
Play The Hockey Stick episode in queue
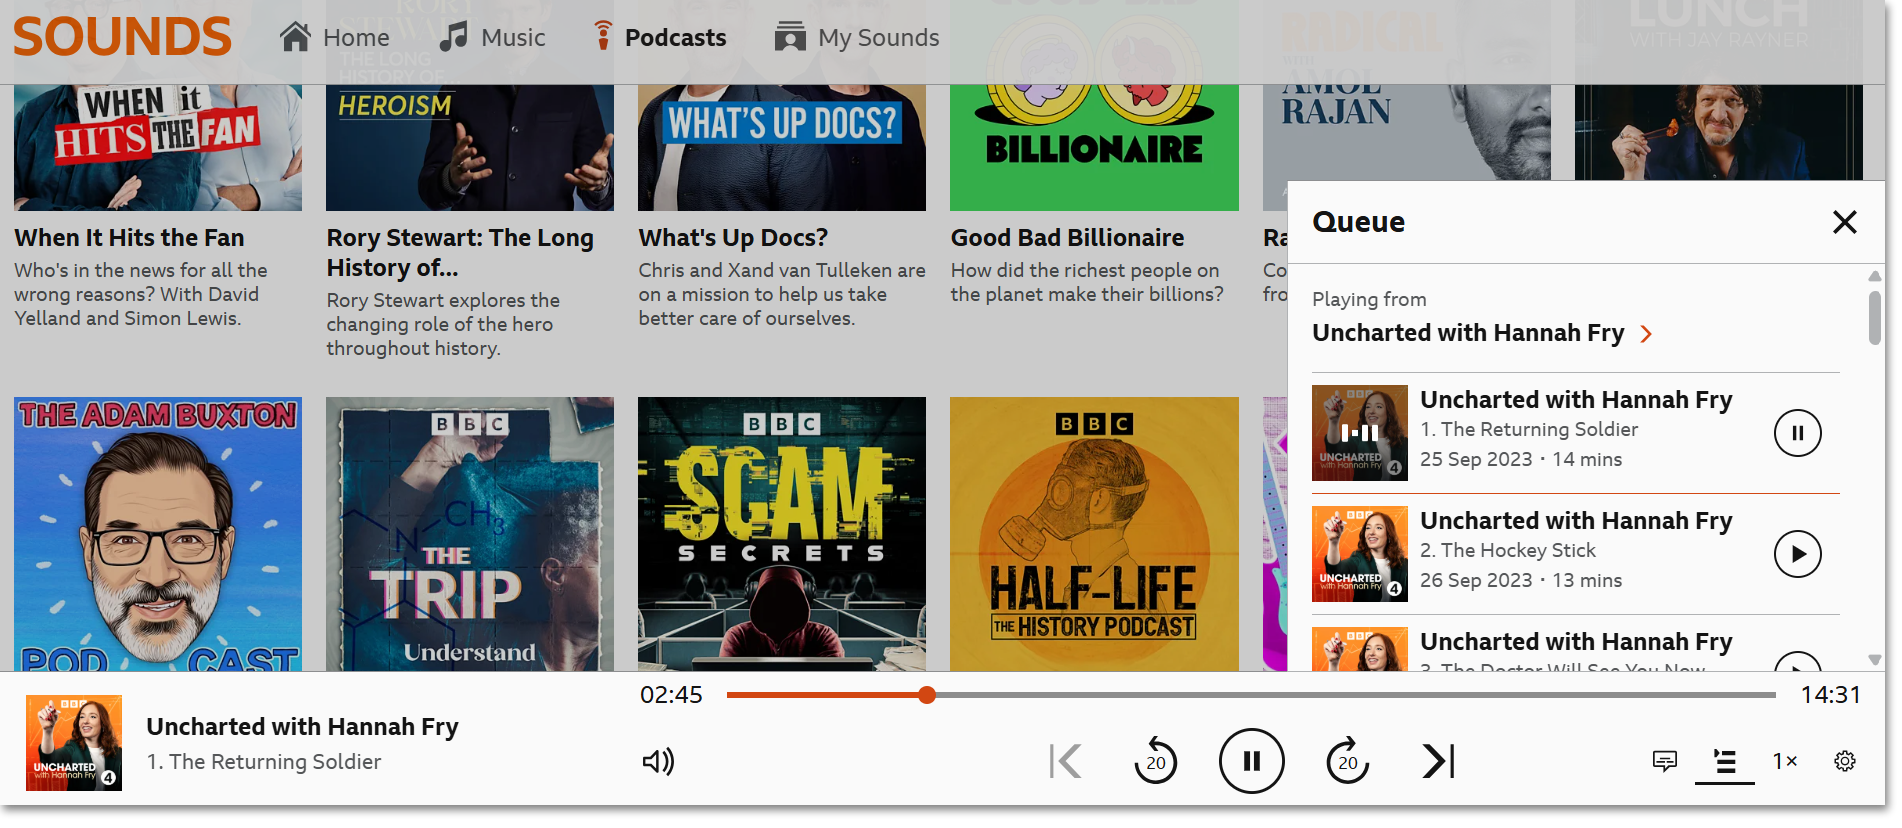pos(1798,554)
